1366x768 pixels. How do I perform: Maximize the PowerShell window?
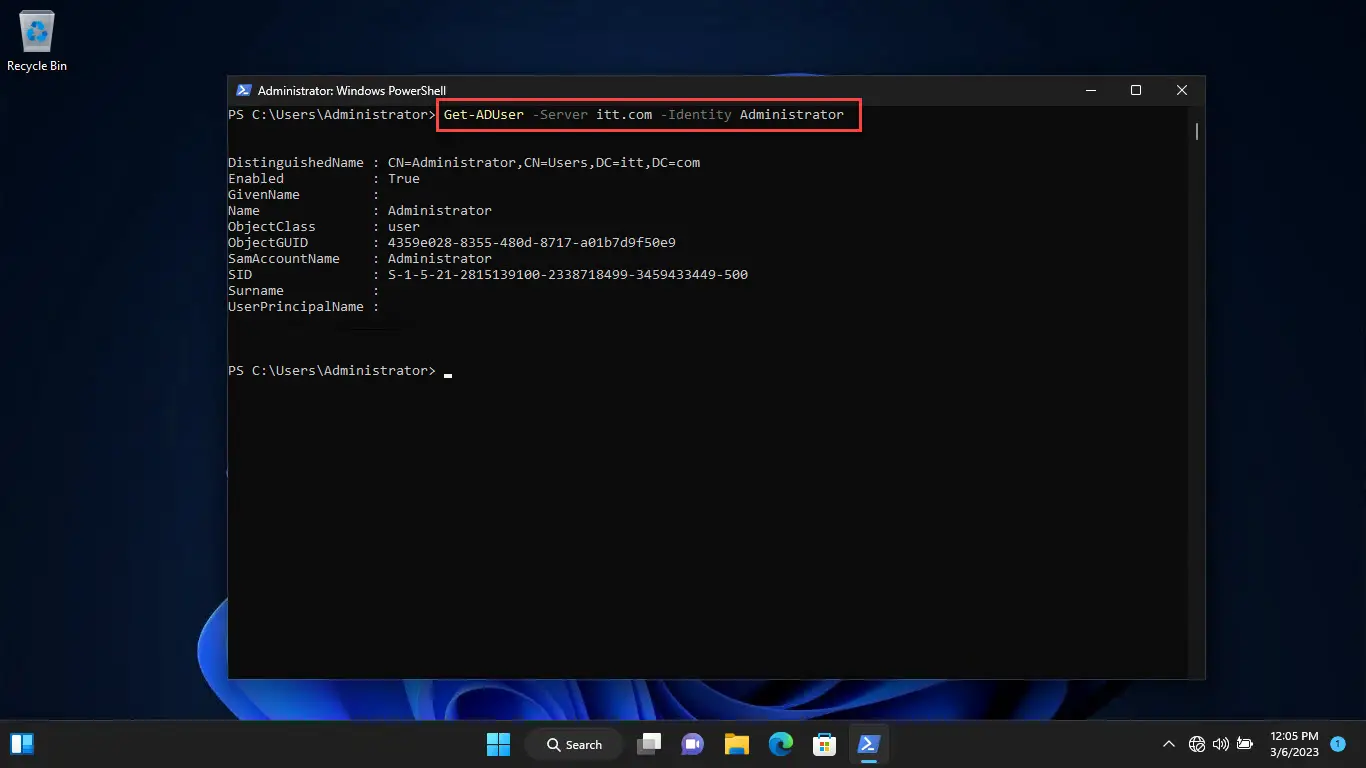pyautogui.click(x=1136, y=90)
